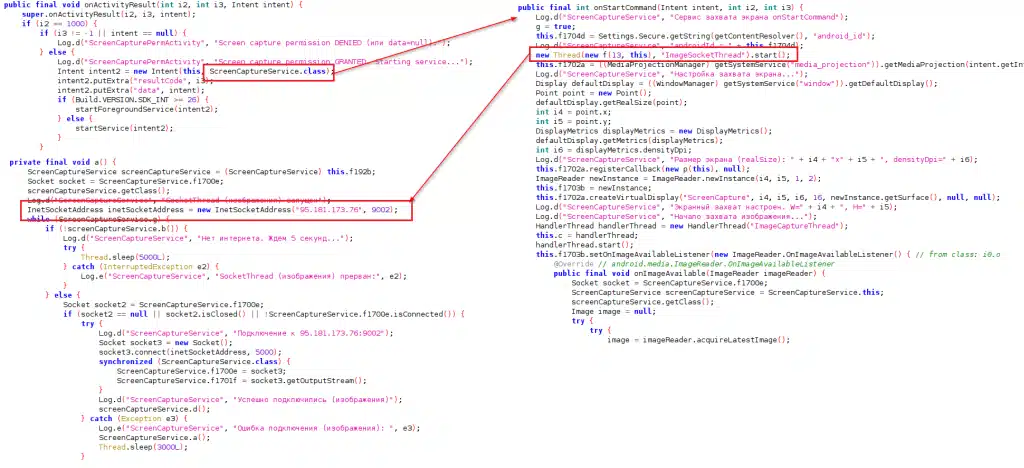Click the 'DisplayMetrics displayMetrics = new DisplayMetrics();' line

(x=653, y=131)
